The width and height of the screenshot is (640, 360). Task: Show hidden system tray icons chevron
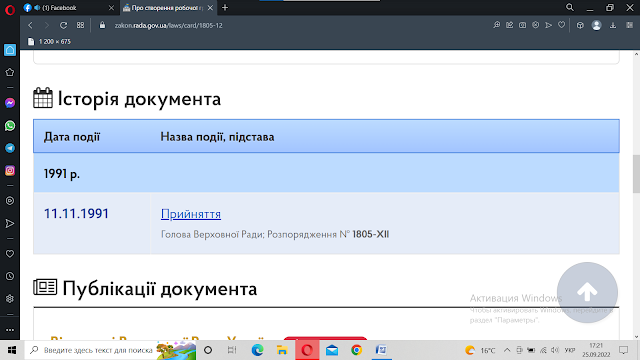(x=507, y=350)
